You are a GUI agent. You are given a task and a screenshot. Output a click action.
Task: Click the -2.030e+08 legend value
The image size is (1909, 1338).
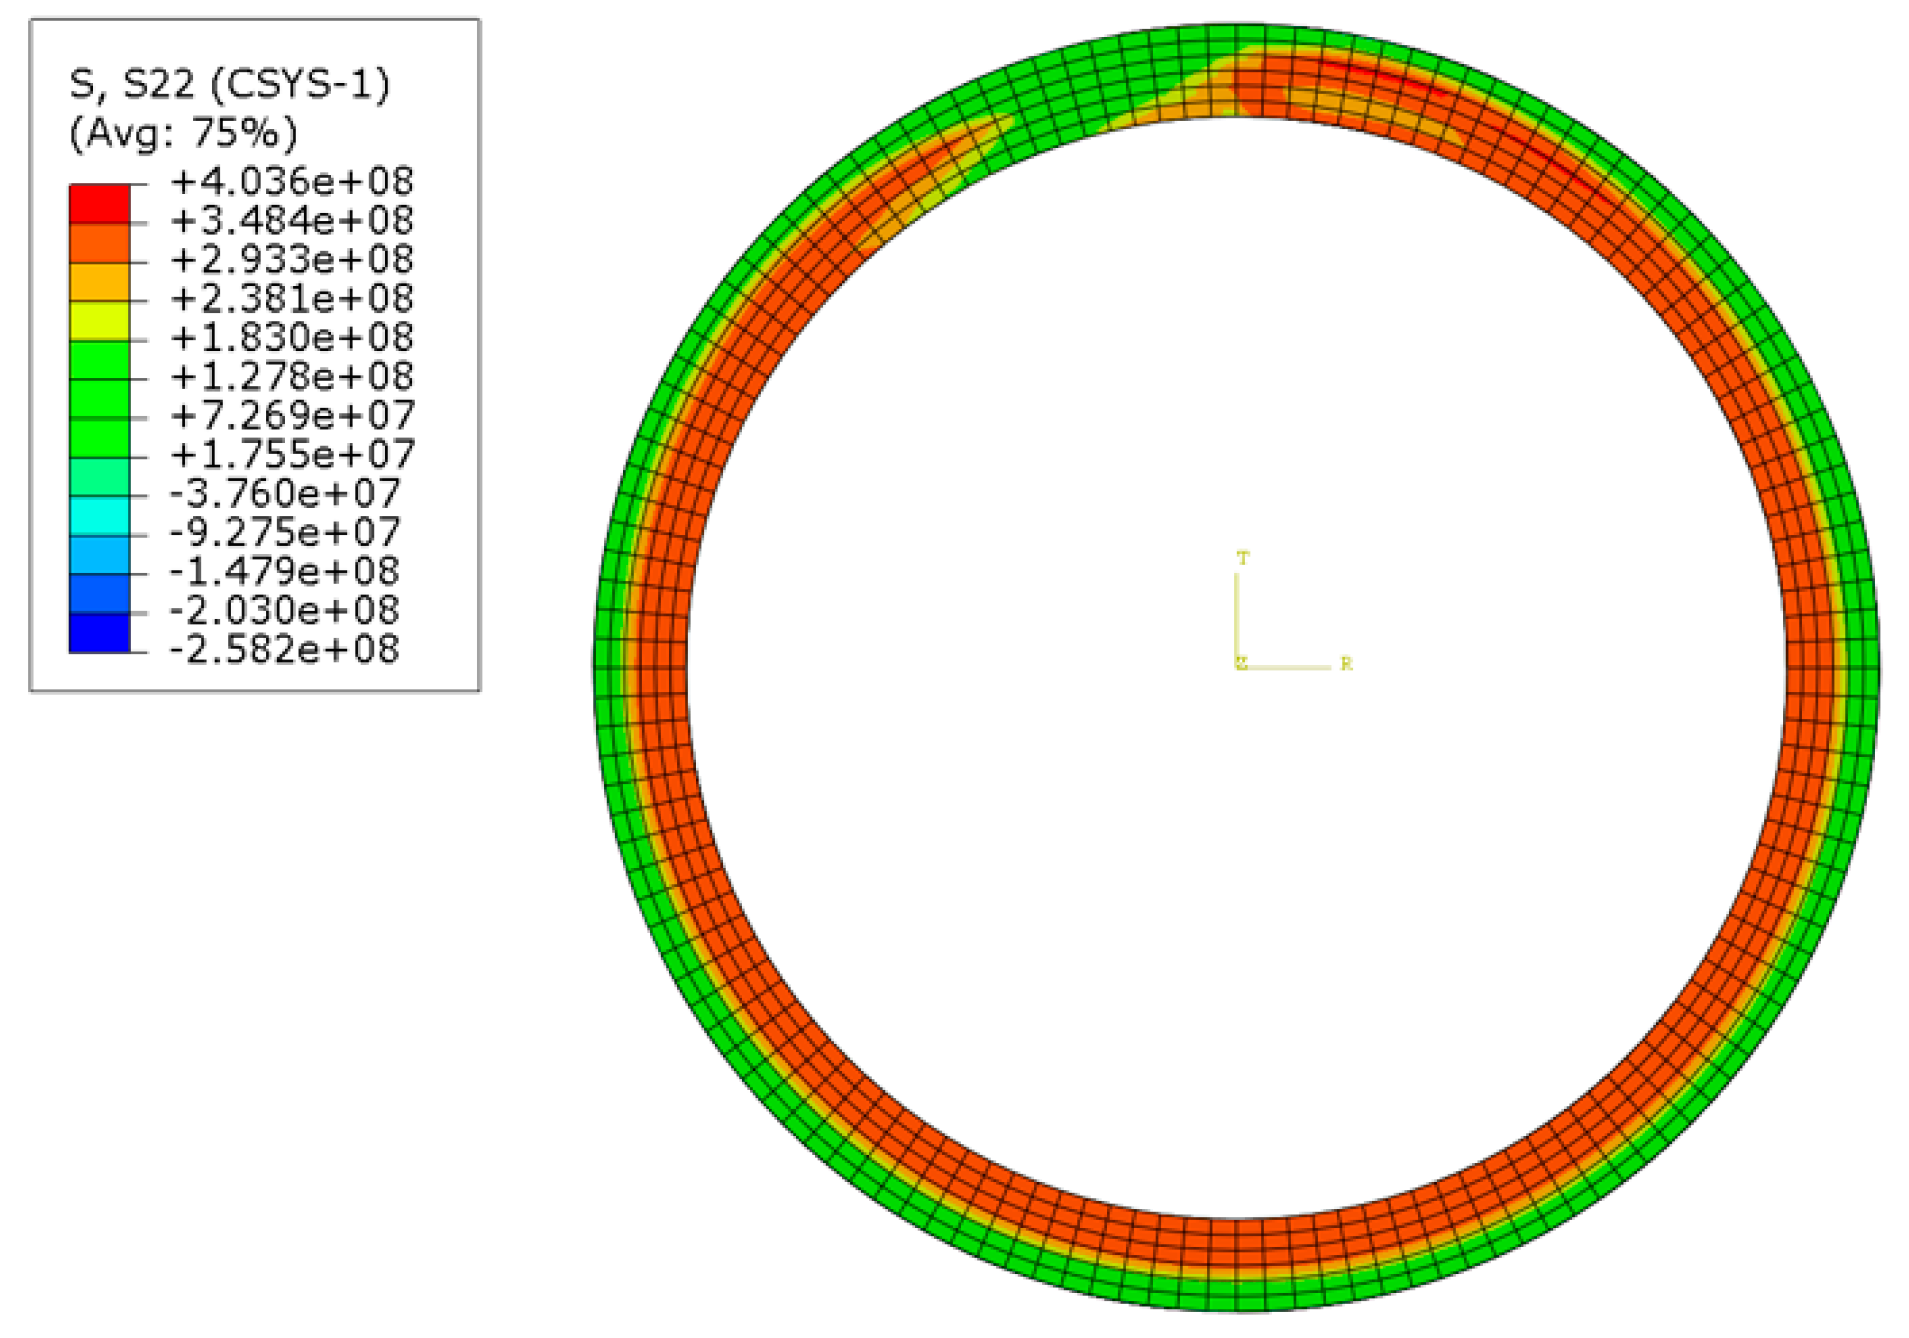click(285, 610)
